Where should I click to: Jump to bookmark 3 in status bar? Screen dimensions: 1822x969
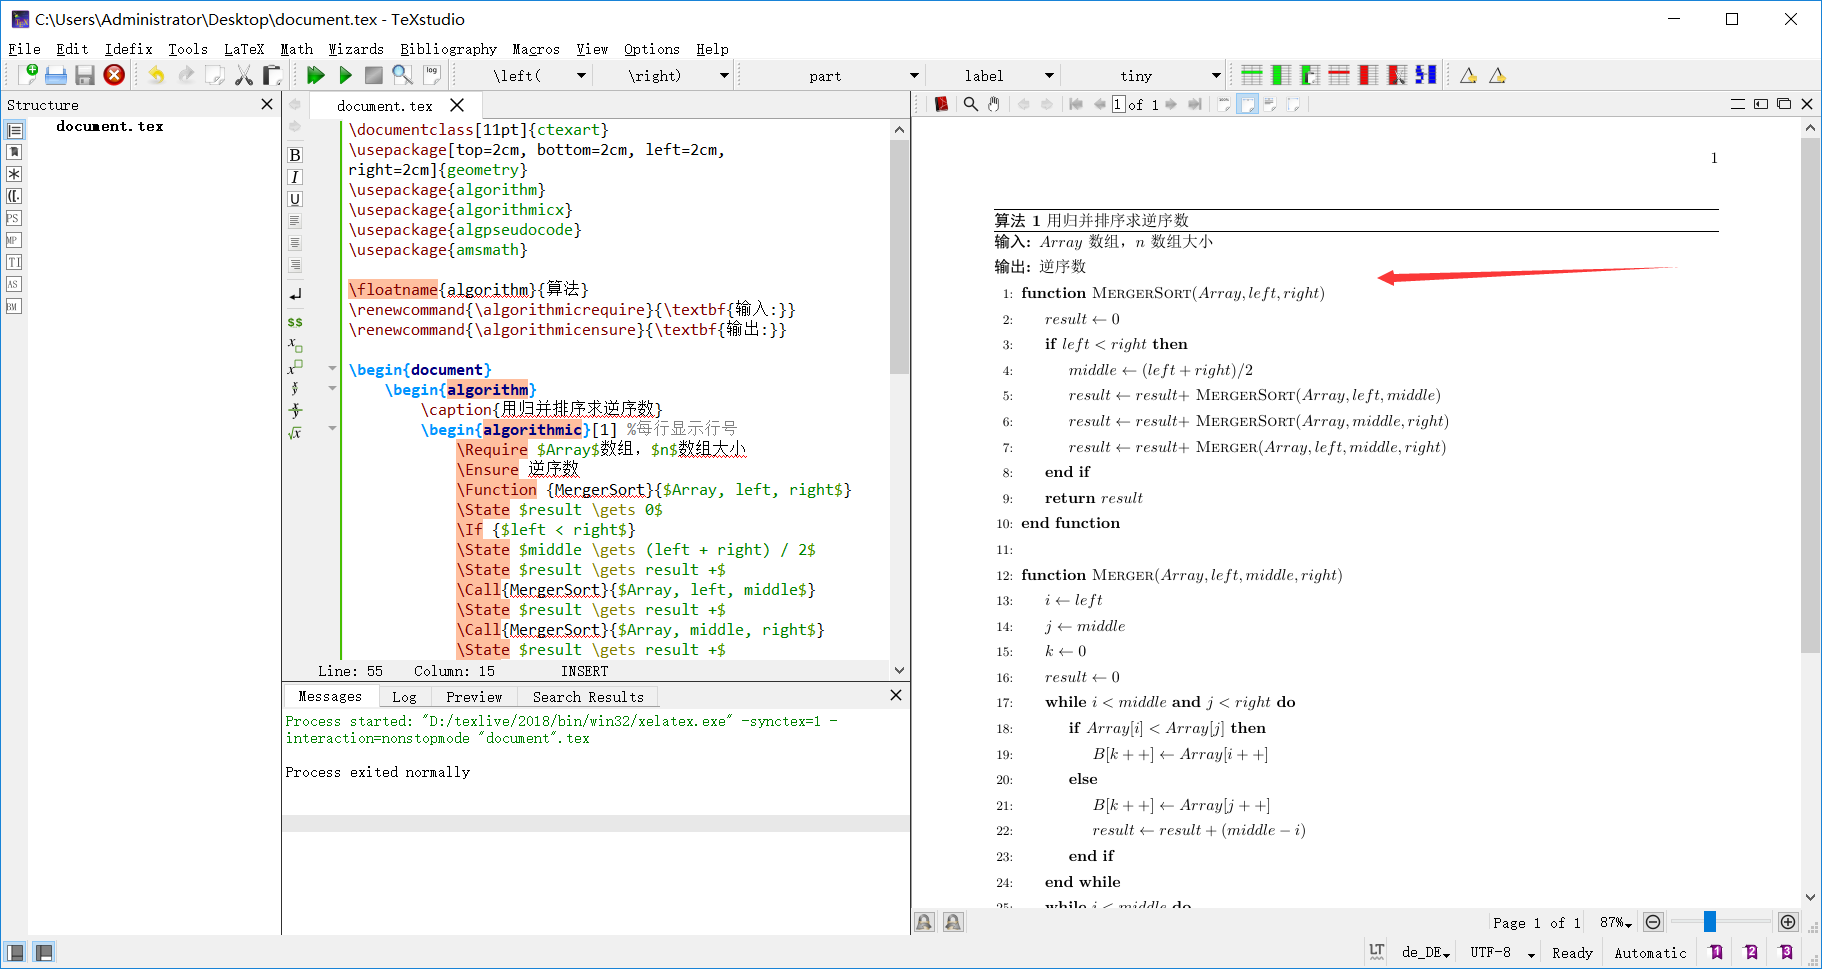point(1786,952)
